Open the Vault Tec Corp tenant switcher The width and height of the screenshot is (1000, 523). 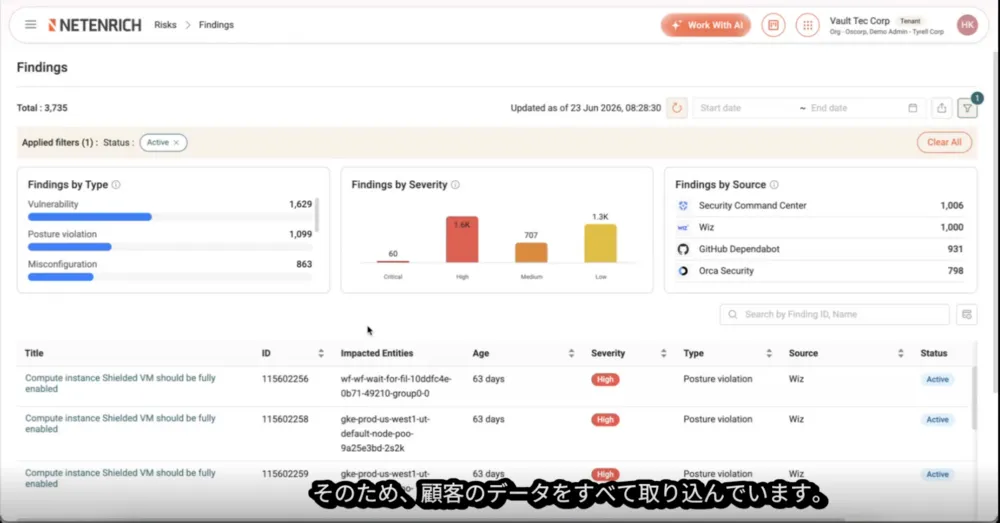886,25
